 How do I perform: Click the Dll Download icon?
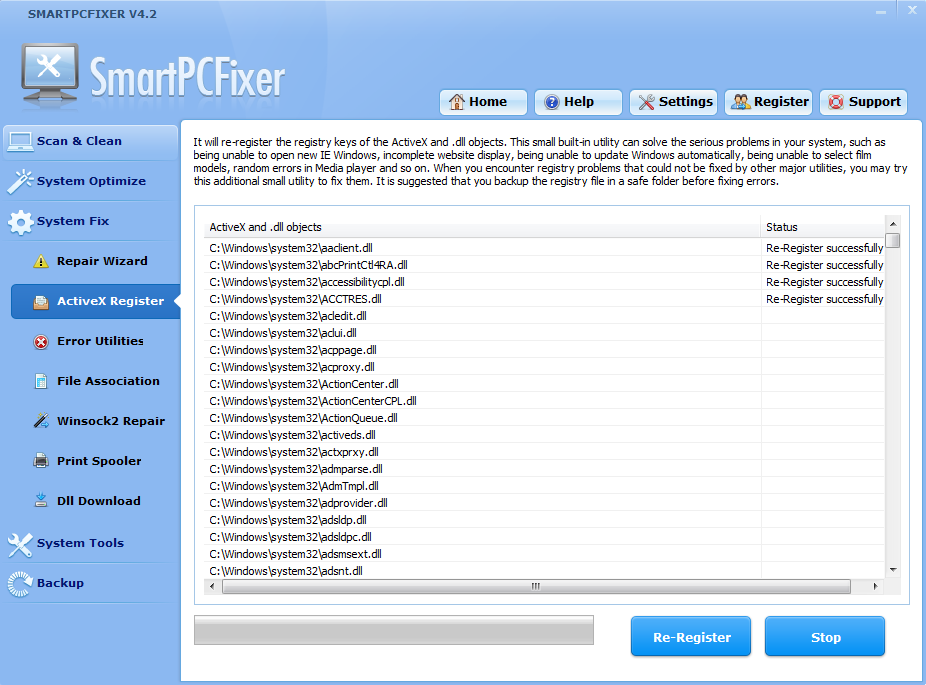click(41, 501)
